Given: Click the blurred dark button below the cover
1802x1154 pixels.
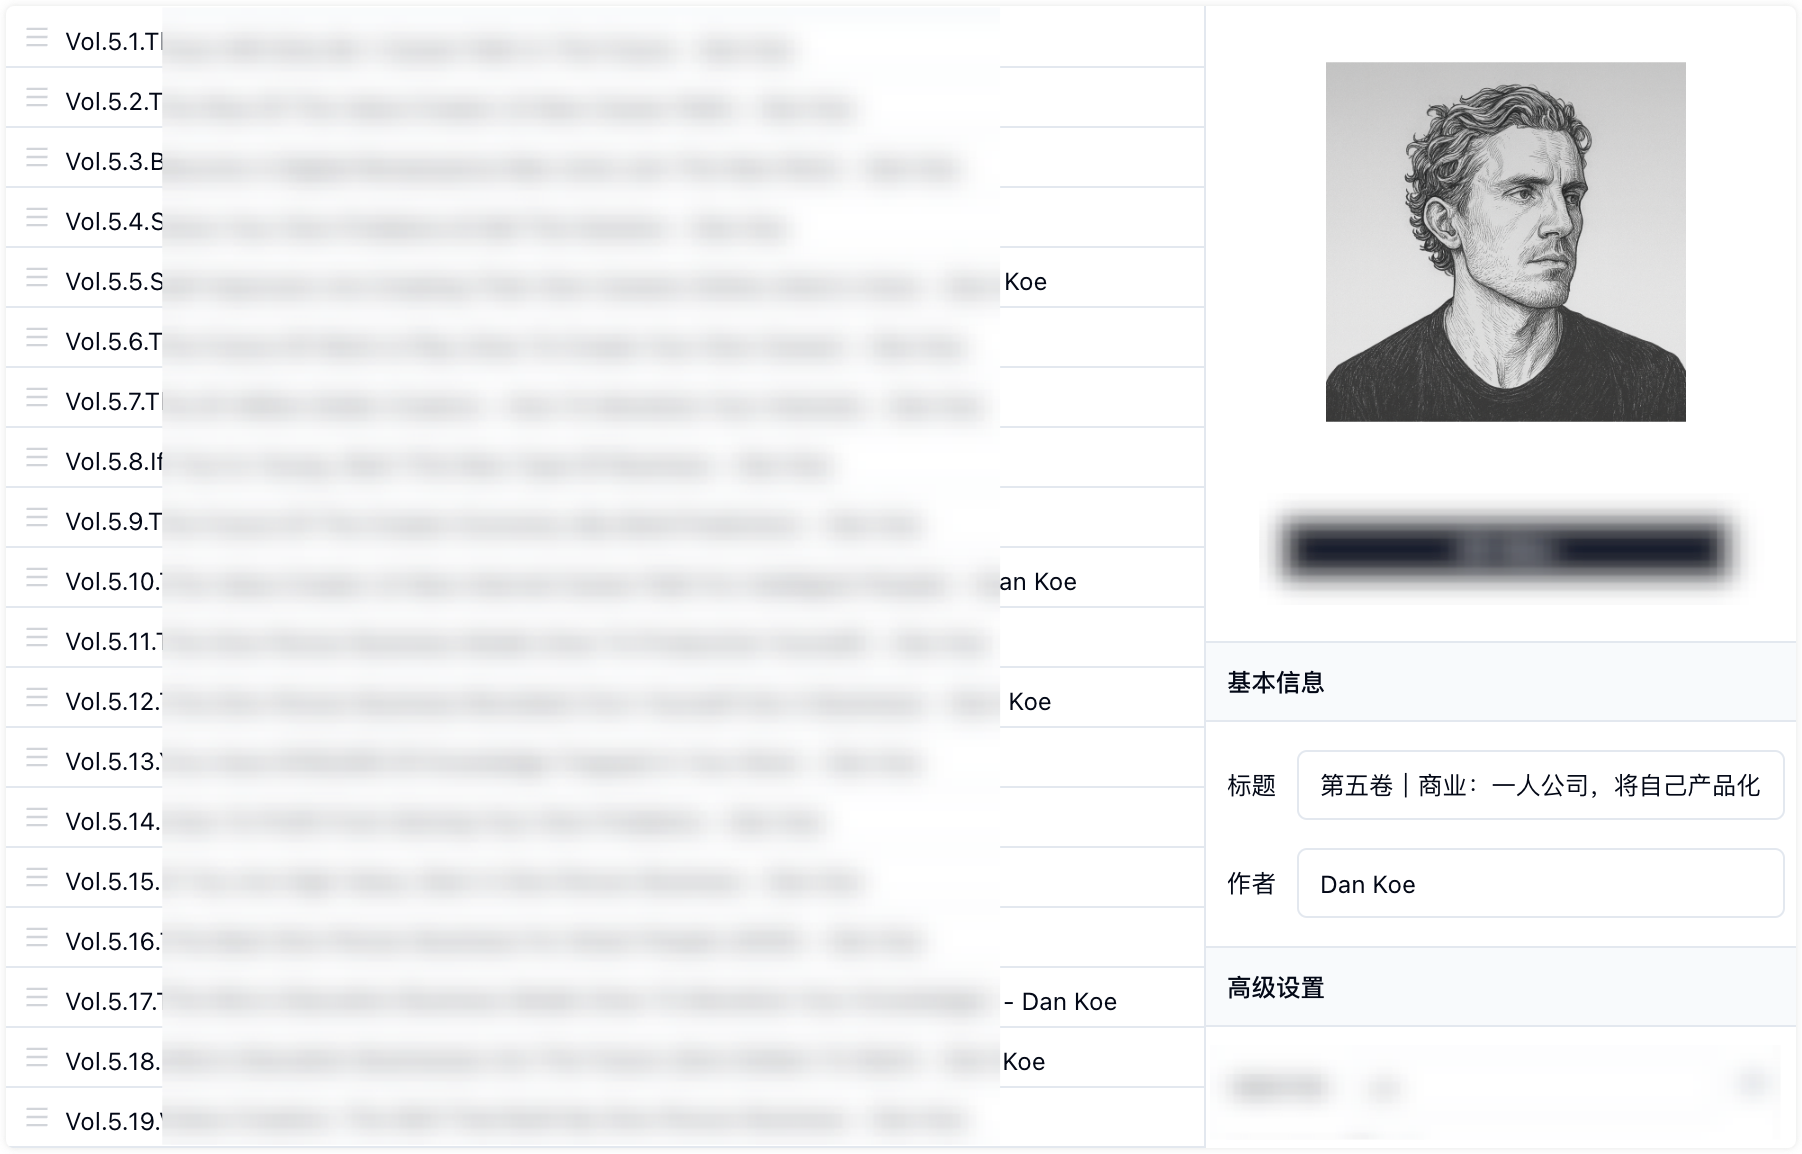Looking at the screenshot, I should [1505, 549].
